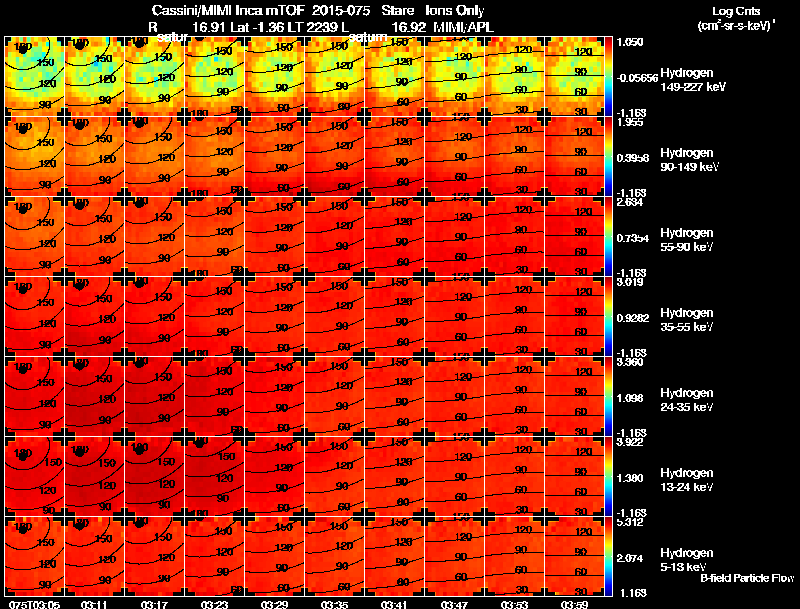Click the 1.098 colorbar midpoint value

coord(630,398)
